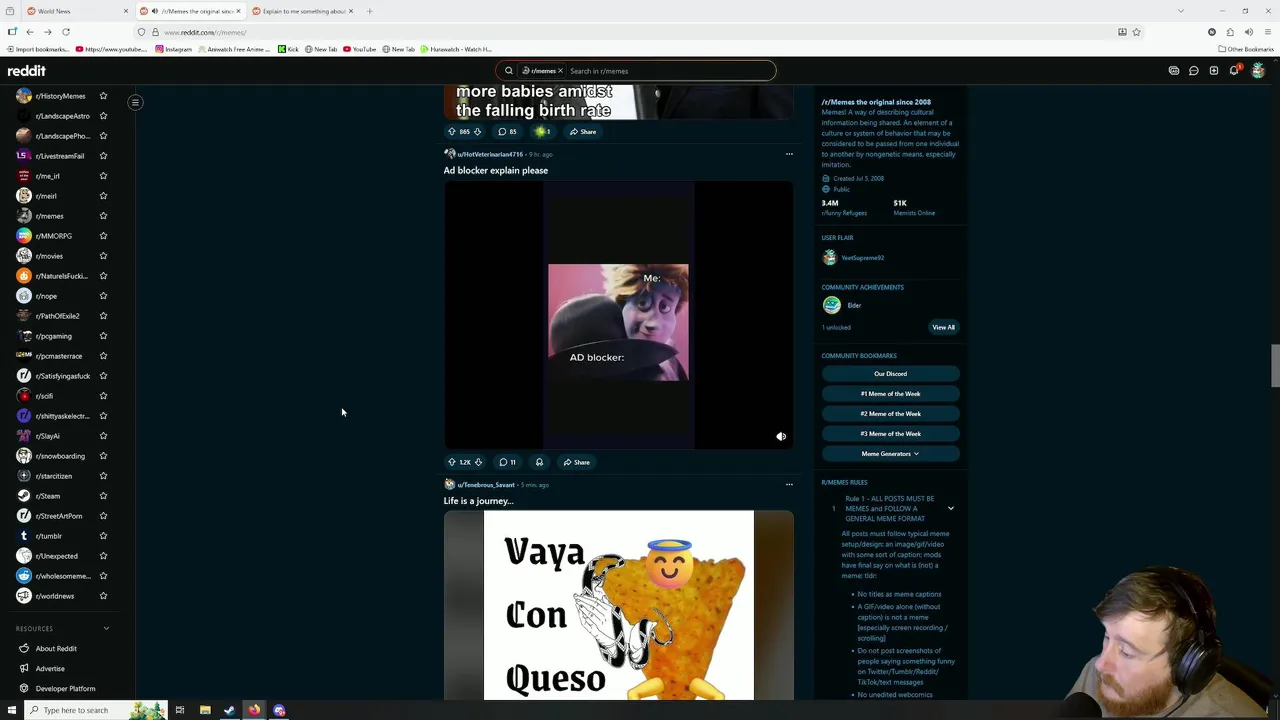
Task: Expand the Meme Generators dropdown
Action: click(890, 454)
